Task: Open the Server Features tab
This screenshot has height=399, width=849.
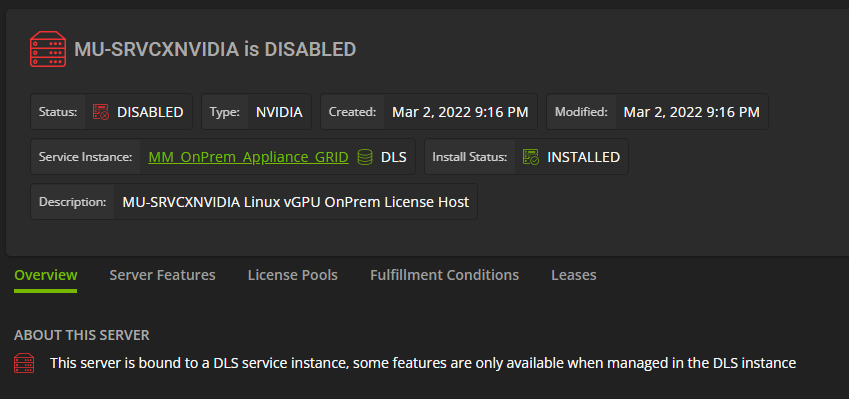Action: [x=162, y=275]
